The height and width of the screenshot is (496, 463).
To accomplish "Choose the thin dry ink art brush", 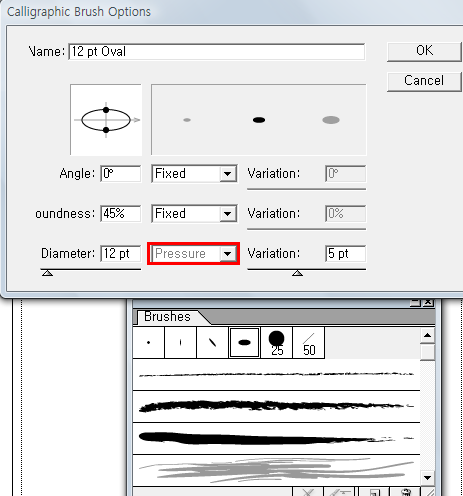I will 276,375.
